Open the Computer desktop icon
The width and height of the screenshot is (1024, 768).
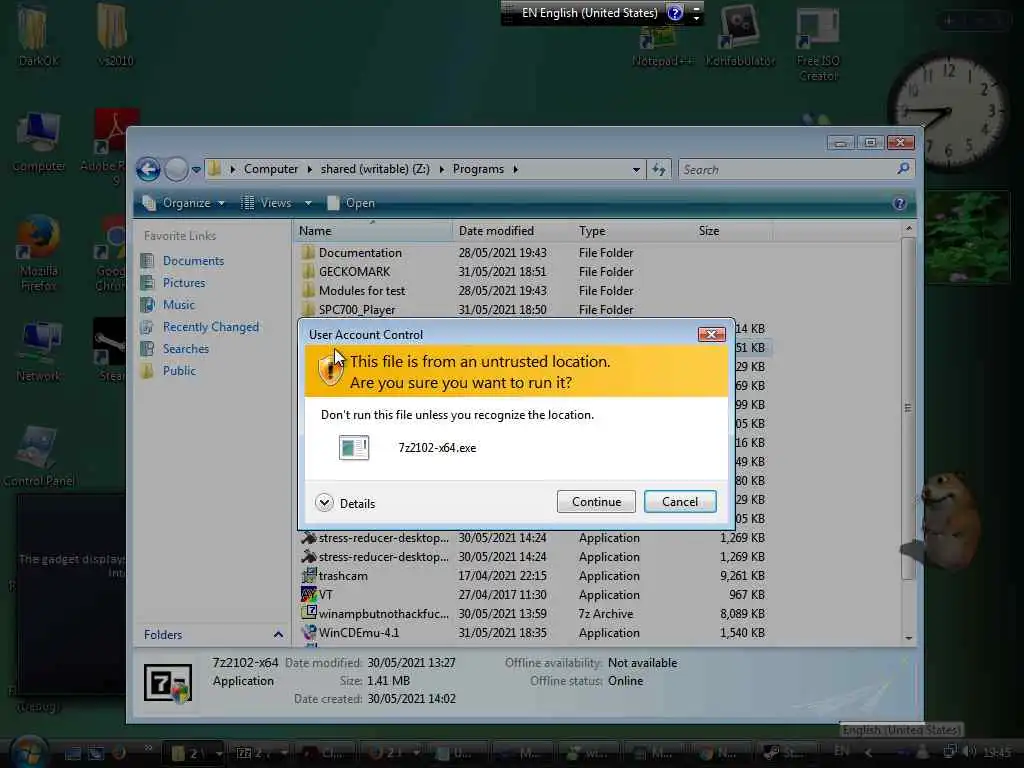tap(39, 142)
